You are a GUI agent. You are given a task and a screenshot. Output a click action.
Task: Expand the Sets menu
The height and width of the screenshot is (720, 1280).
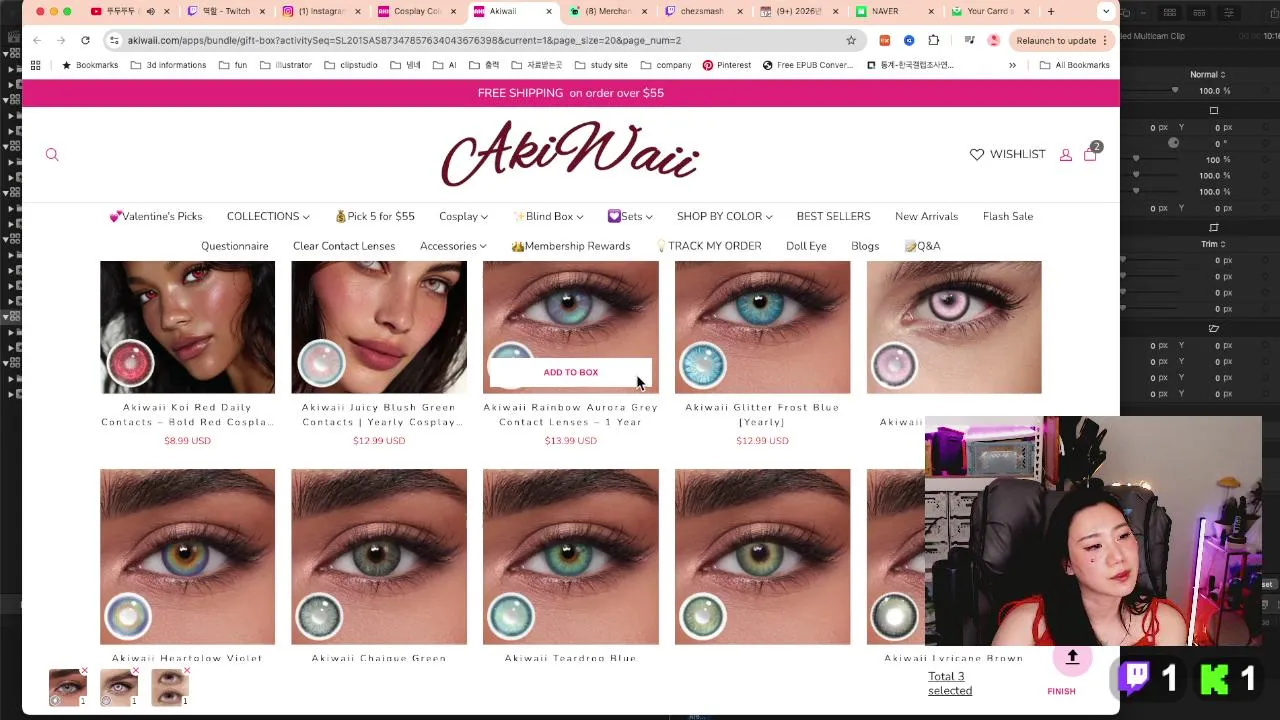(x=630, y=216)
